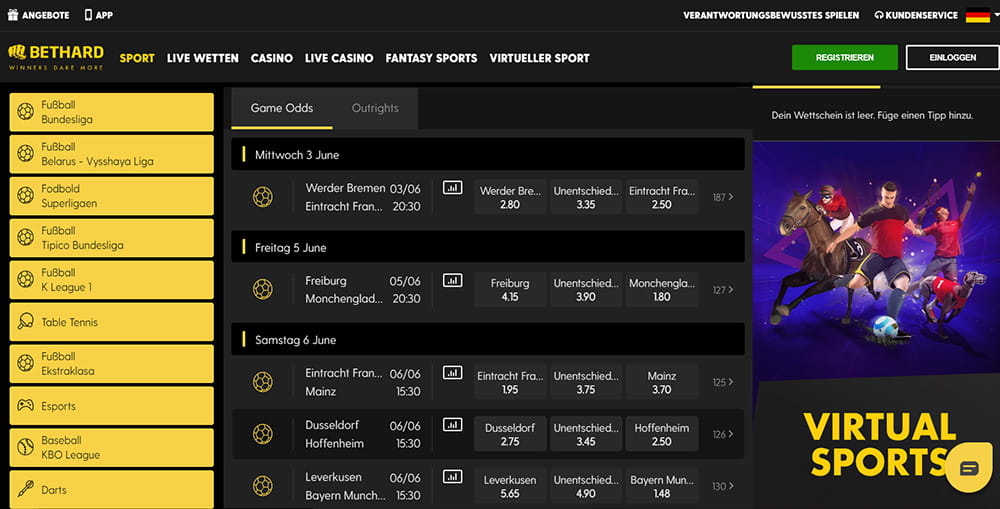This screenshot has width=1000, height=509.
Task: Bet on Bayern Munich at 1.48
Action: click(661, 485)
